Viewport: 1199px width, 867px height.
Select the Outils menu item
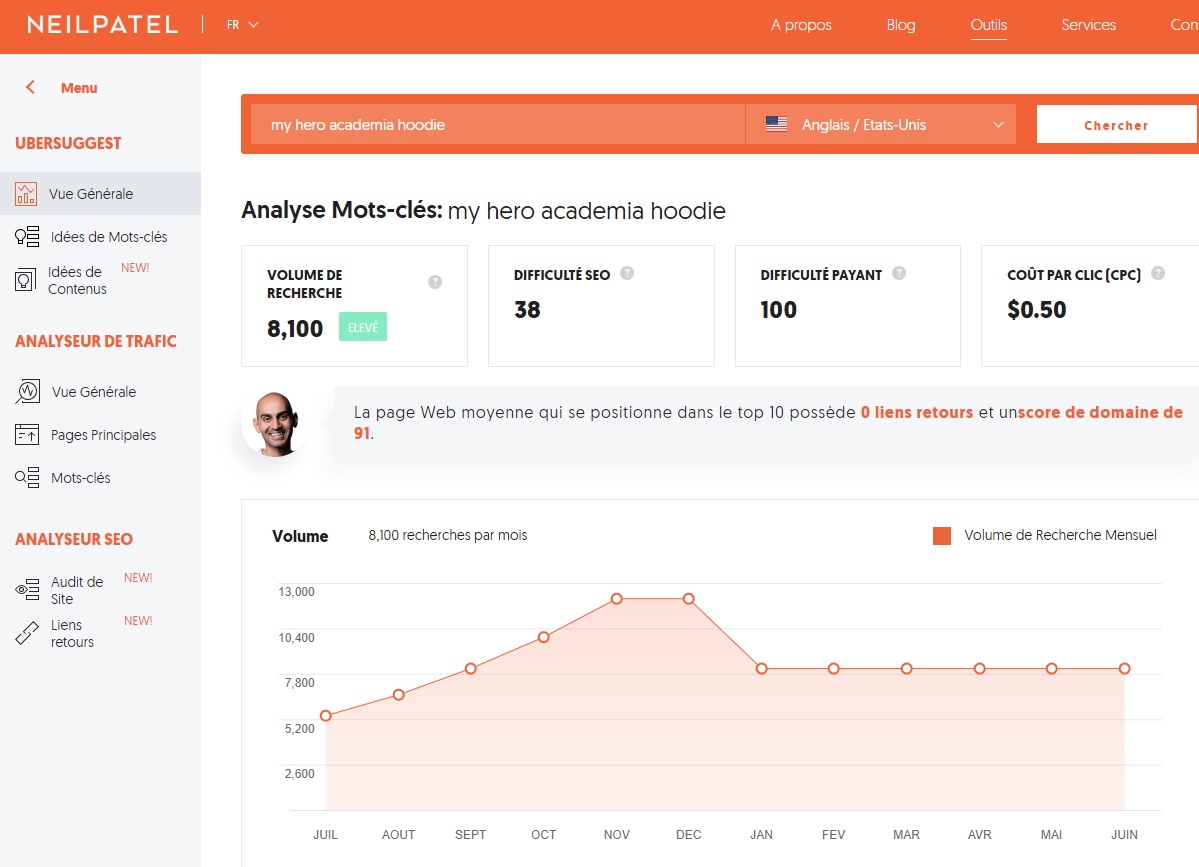coord(989,24)
